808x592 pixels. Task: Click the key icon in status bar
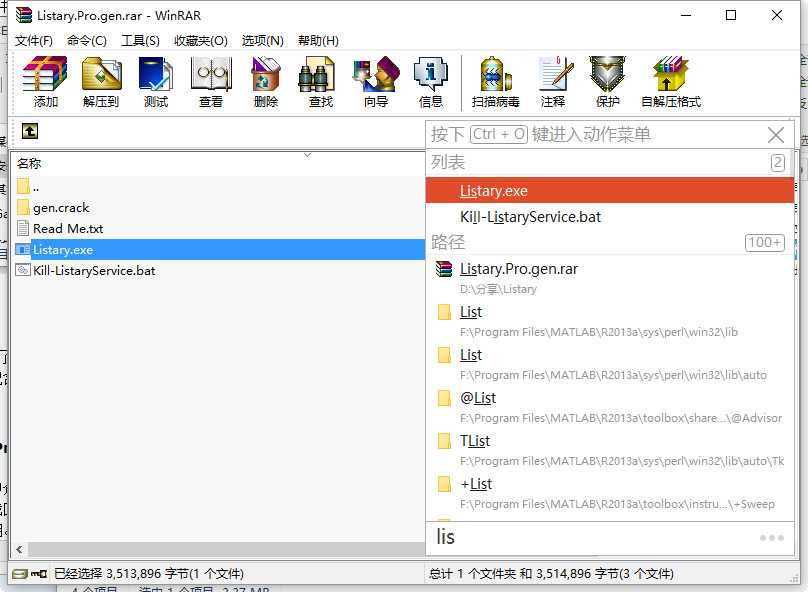coord(39,574)
